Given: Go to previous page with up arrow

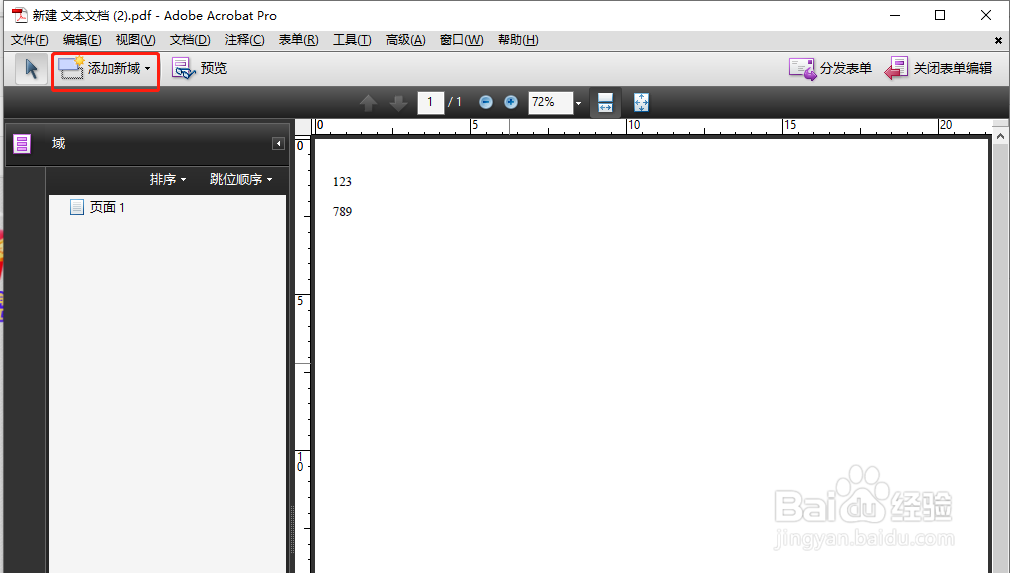Looking at the screenshot, I should 368,102.
